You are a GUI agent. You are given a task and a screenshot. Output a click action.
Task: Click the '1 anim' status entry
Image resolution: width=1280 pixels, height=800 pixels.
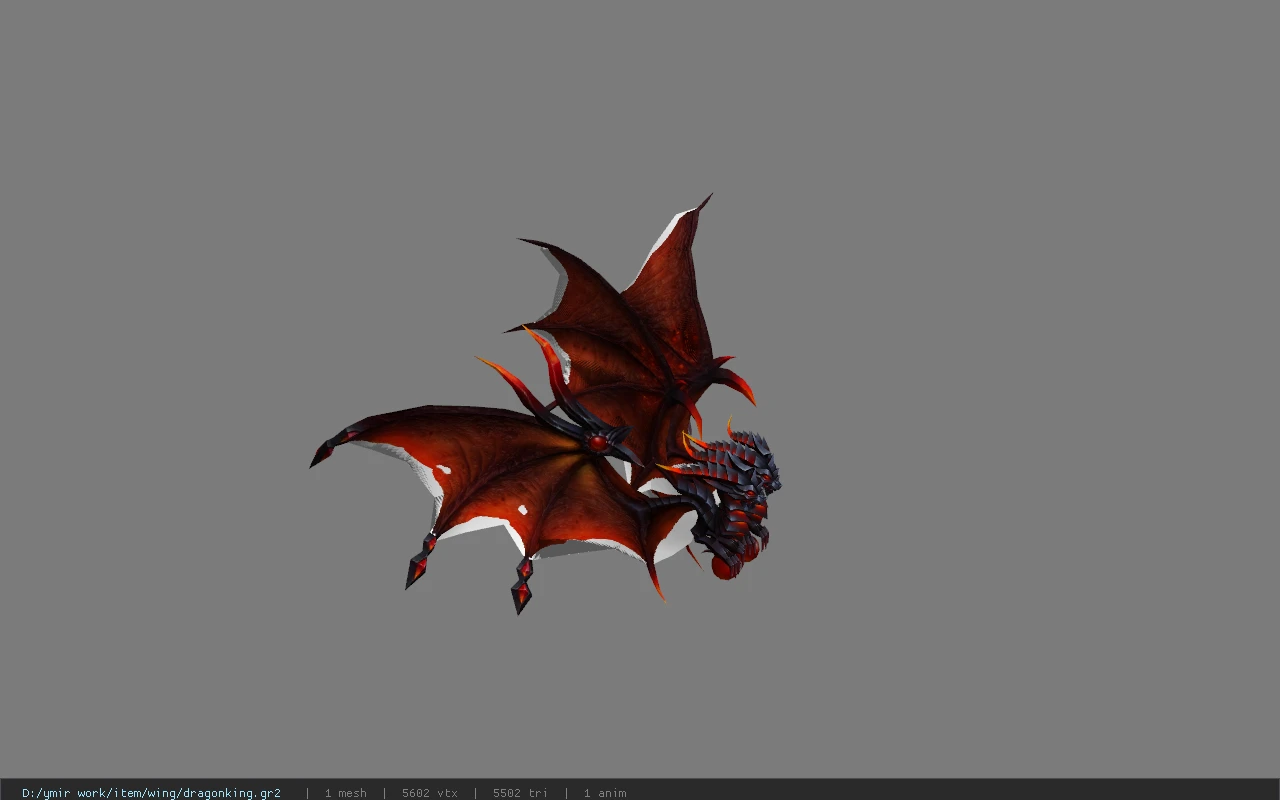pyautogui.click(x=605, y=793)
